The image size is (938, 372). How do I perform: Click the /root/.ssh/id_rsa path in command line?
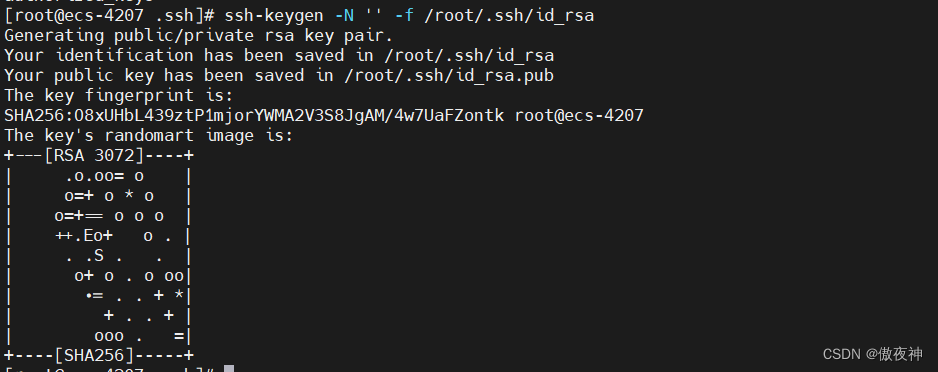coord(509,15)
